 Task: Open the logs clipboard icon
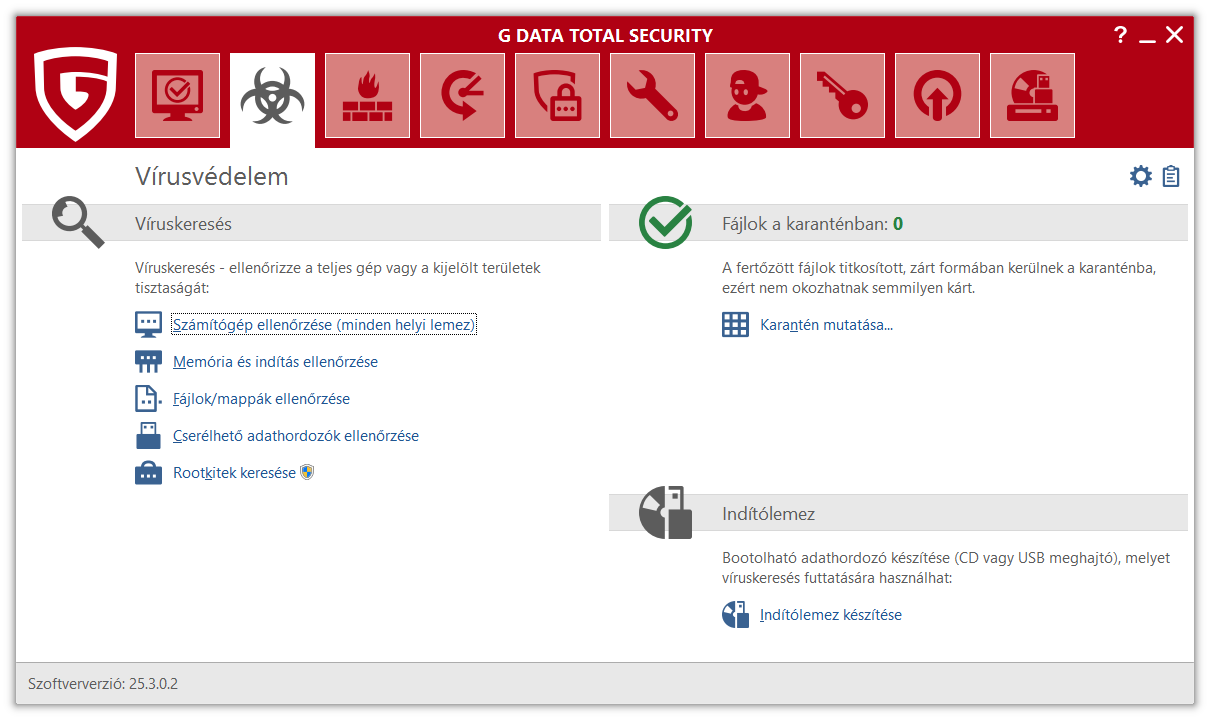pyautogui.click(x=1171, y=177)
